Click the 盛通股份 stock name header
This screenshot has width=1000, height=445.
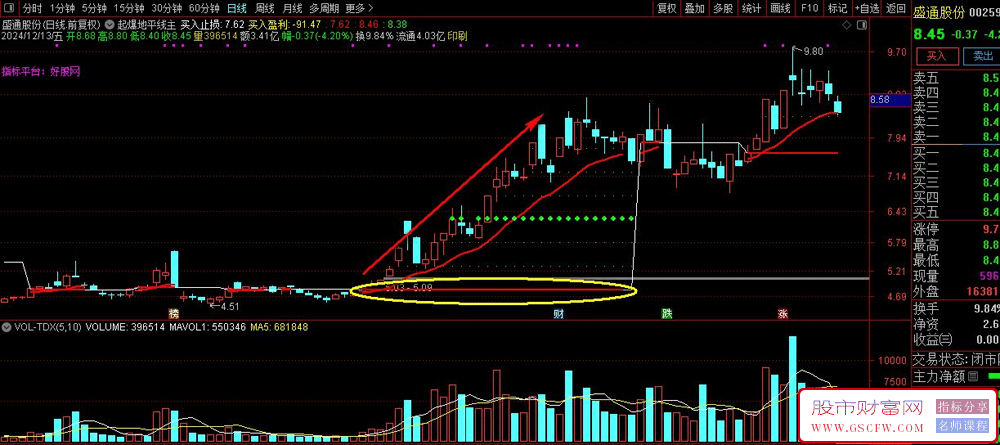pyautogui.click(x=939, y=12)
